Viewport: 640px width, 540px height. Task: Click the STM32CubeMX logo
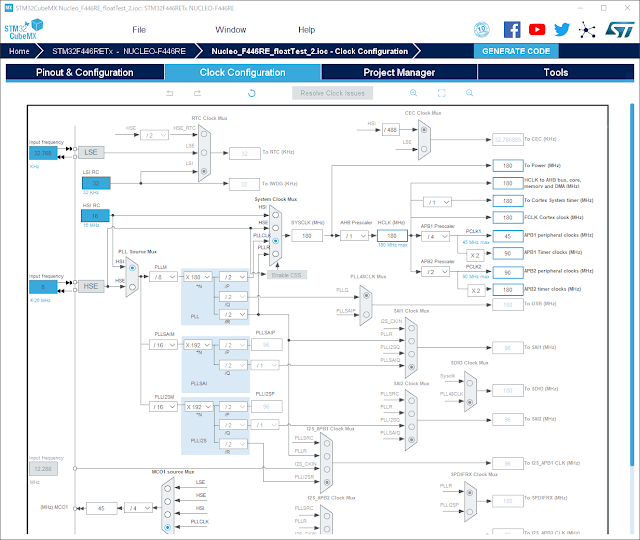[x=24, y=29]
